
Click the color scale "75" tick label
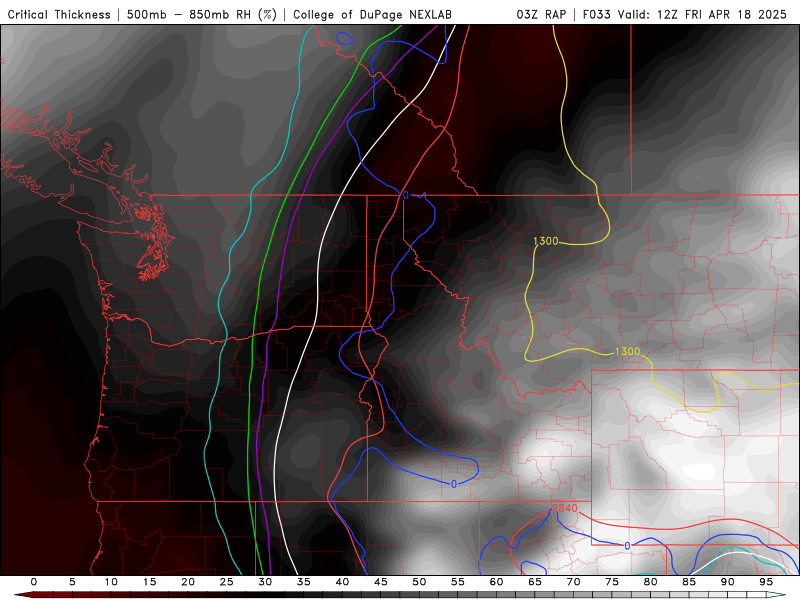612,582
